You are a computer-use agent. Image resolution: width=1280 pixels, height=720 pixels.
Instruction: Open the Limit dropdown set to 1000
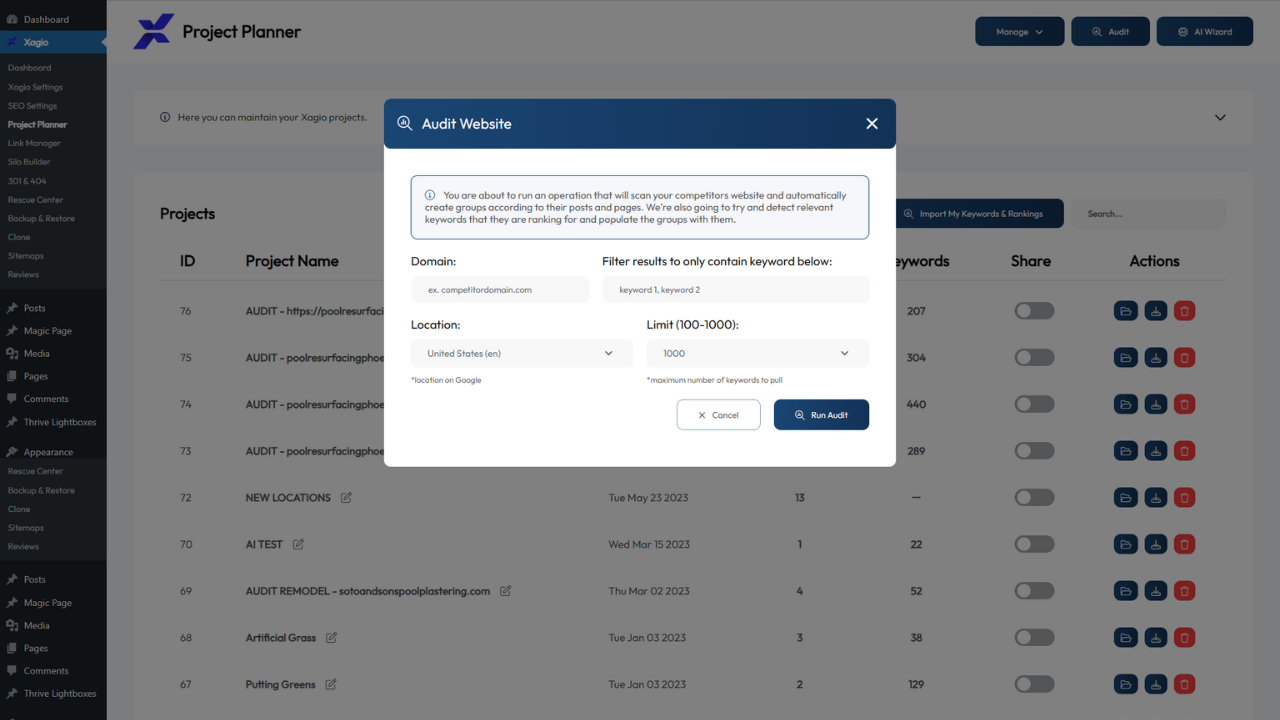click(x=757, y=353)
